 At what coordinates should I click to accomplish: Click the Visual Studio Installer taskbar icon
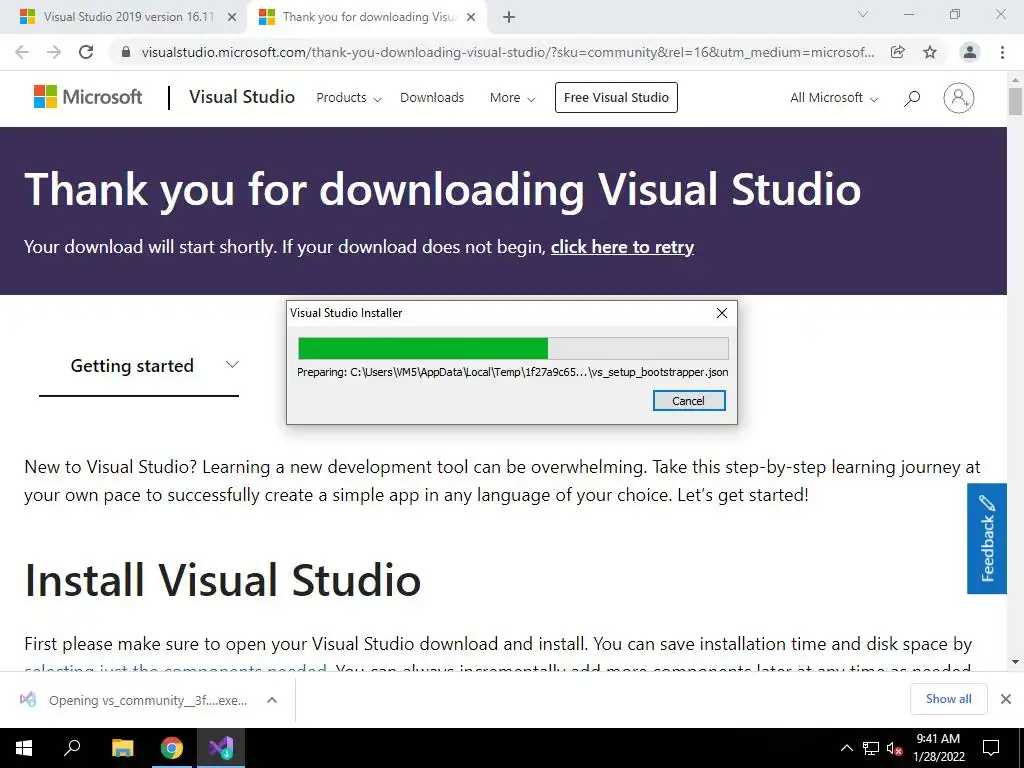click(x=221, y=748)
